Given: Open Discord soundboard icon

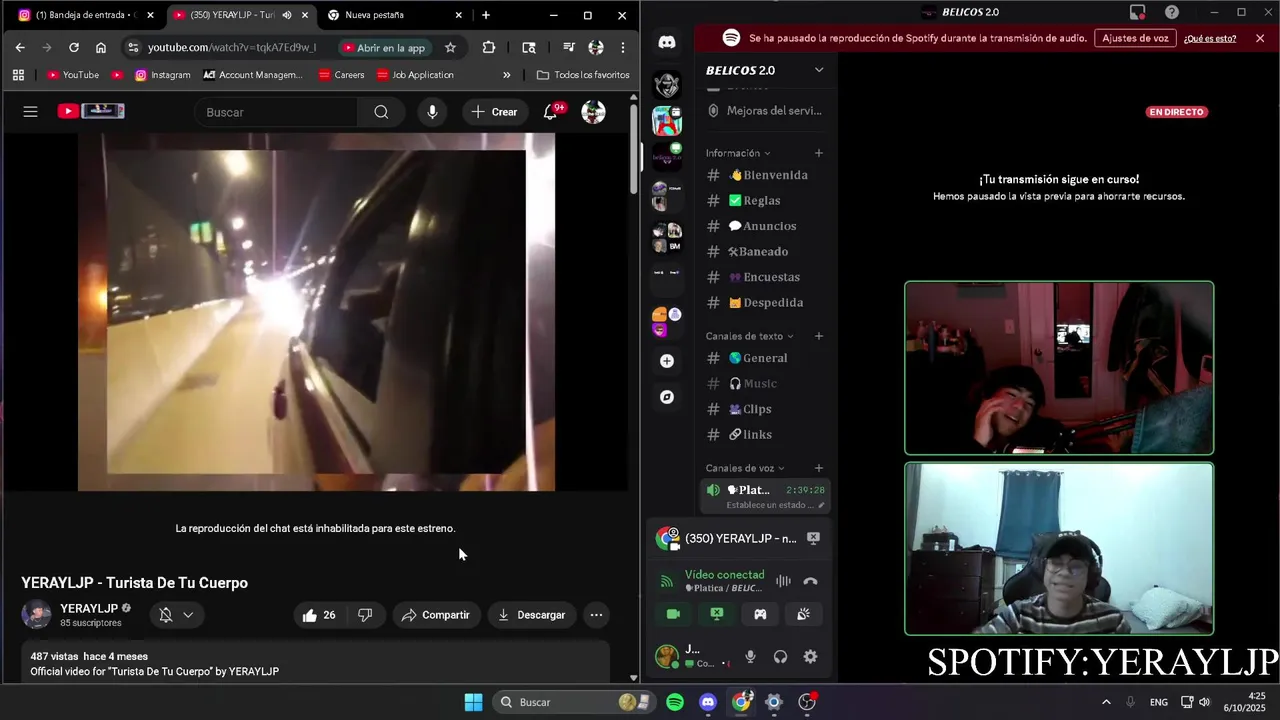Looking at the screenshot, I should coord(803,614).
